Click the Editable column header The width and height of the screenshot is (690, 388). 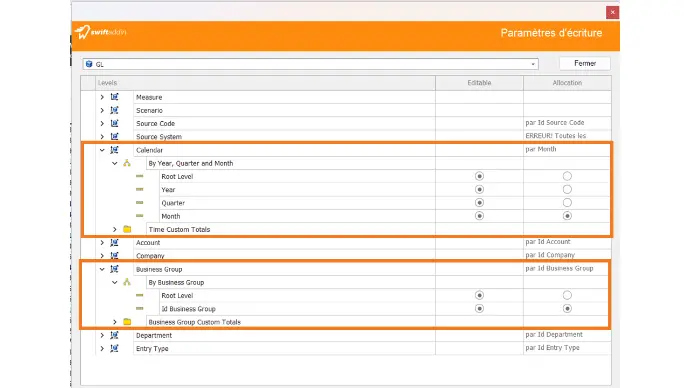(x=479, y=83)
